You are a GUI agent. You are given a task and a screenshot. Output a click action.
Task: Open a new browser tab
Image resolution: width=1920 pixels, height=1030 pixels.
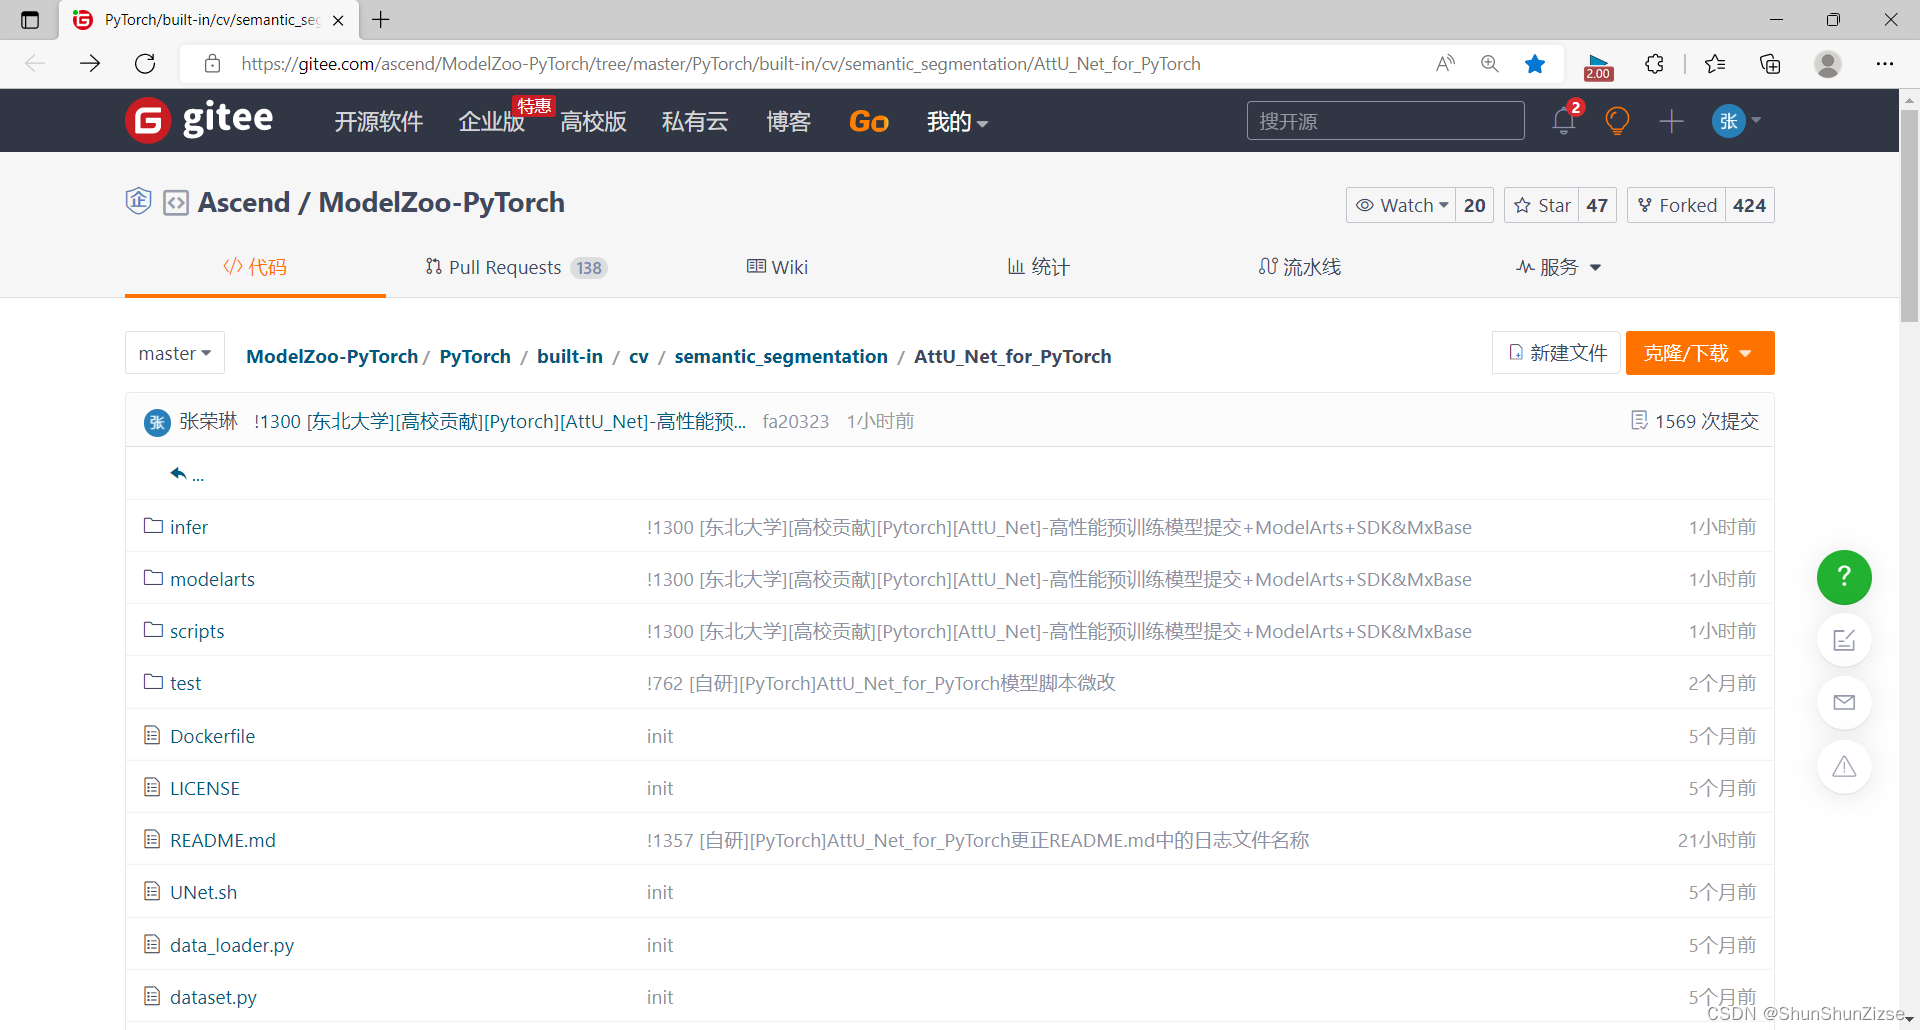point(381,19)
